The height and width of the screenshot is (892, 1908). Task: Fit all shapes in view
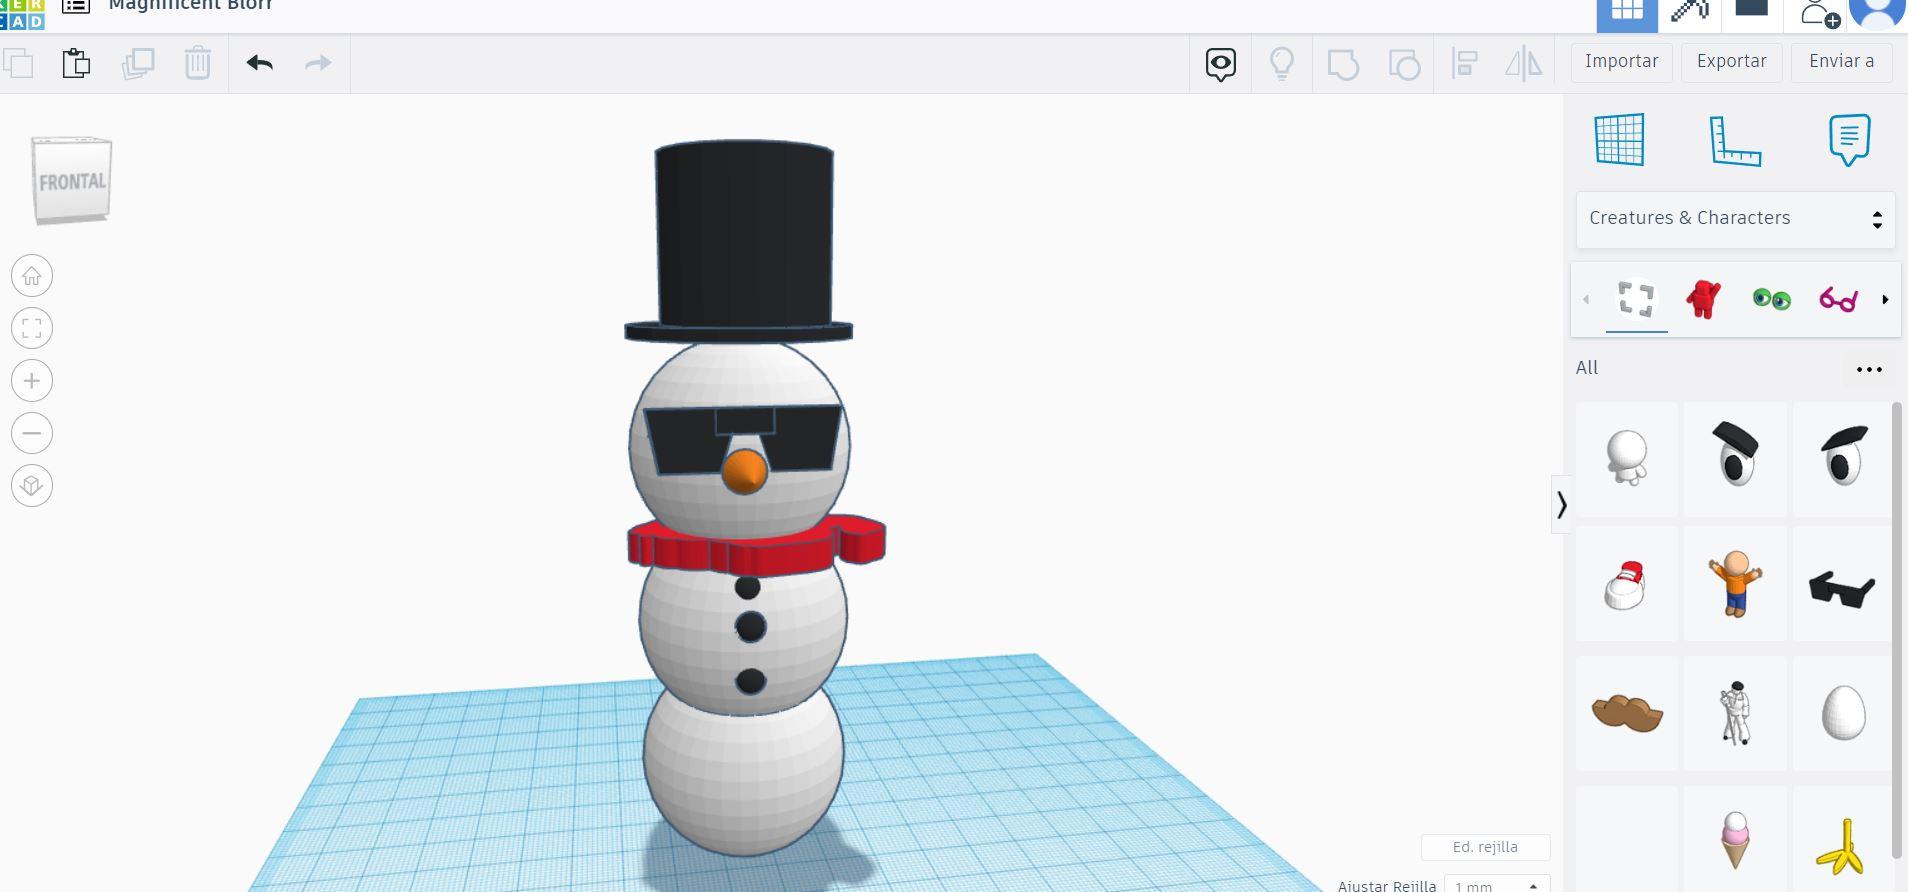tap(32, 328)
